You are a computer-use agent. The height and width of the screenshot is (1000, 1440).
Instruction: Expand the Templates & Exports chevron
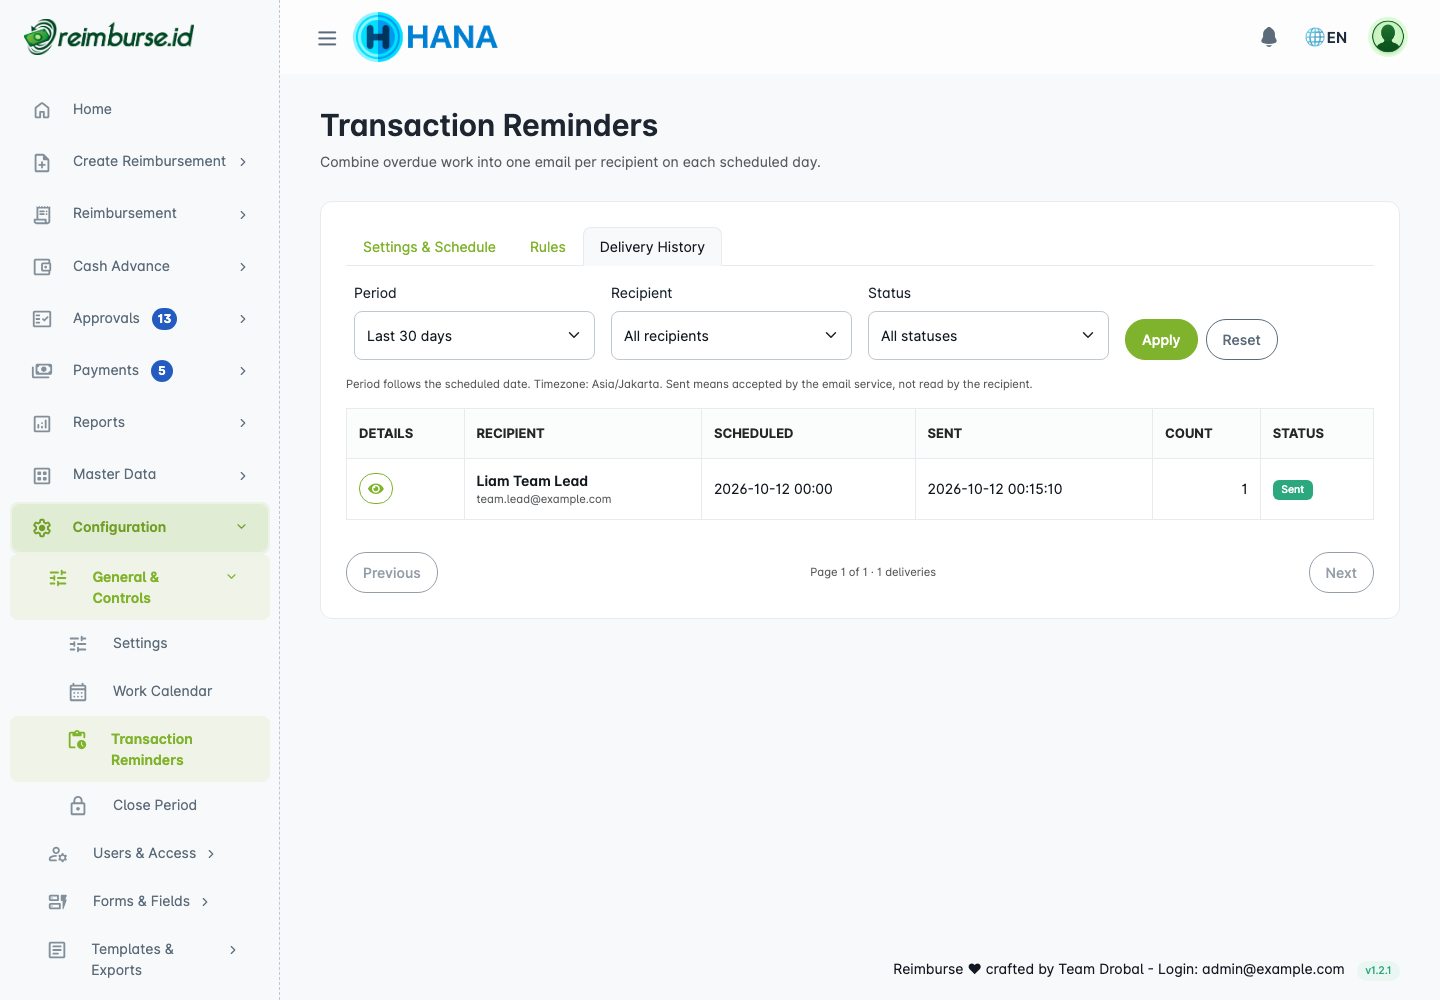[233, 950]
